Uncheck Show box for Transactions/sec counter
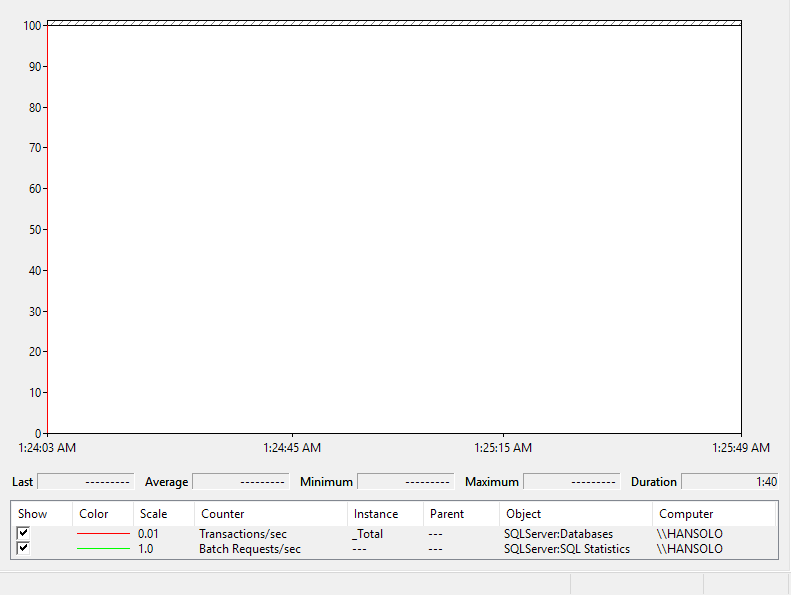This screenshot has height=595, width=791. (23, 533)
